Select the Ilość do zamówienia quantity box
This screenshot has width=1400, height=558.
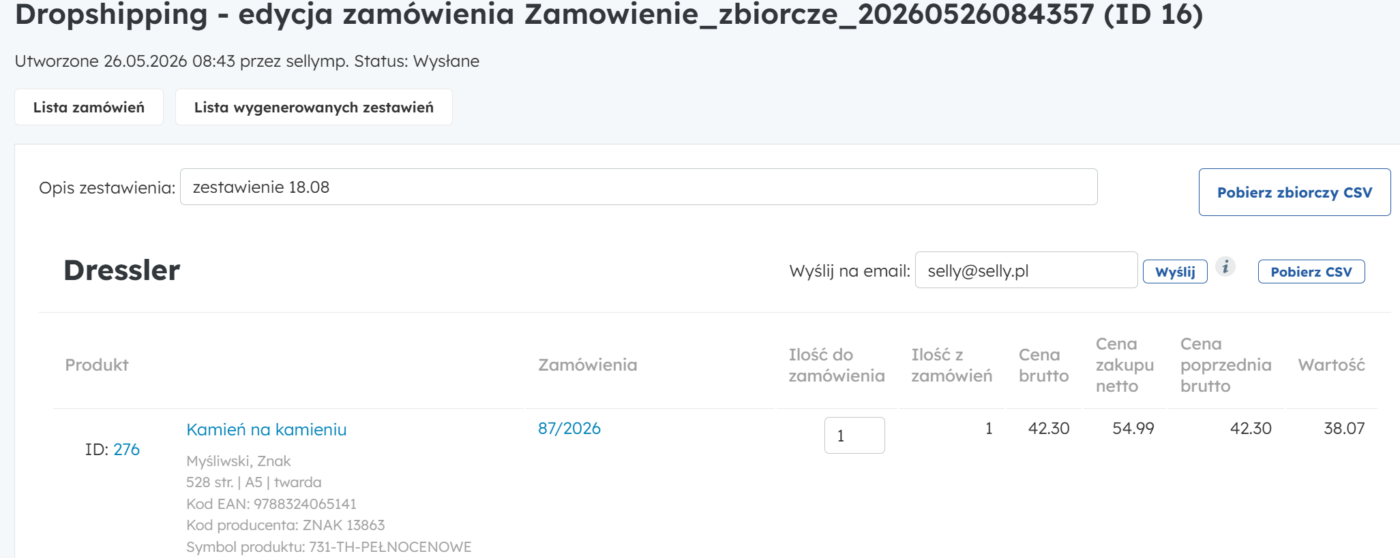tap(854, 435)
